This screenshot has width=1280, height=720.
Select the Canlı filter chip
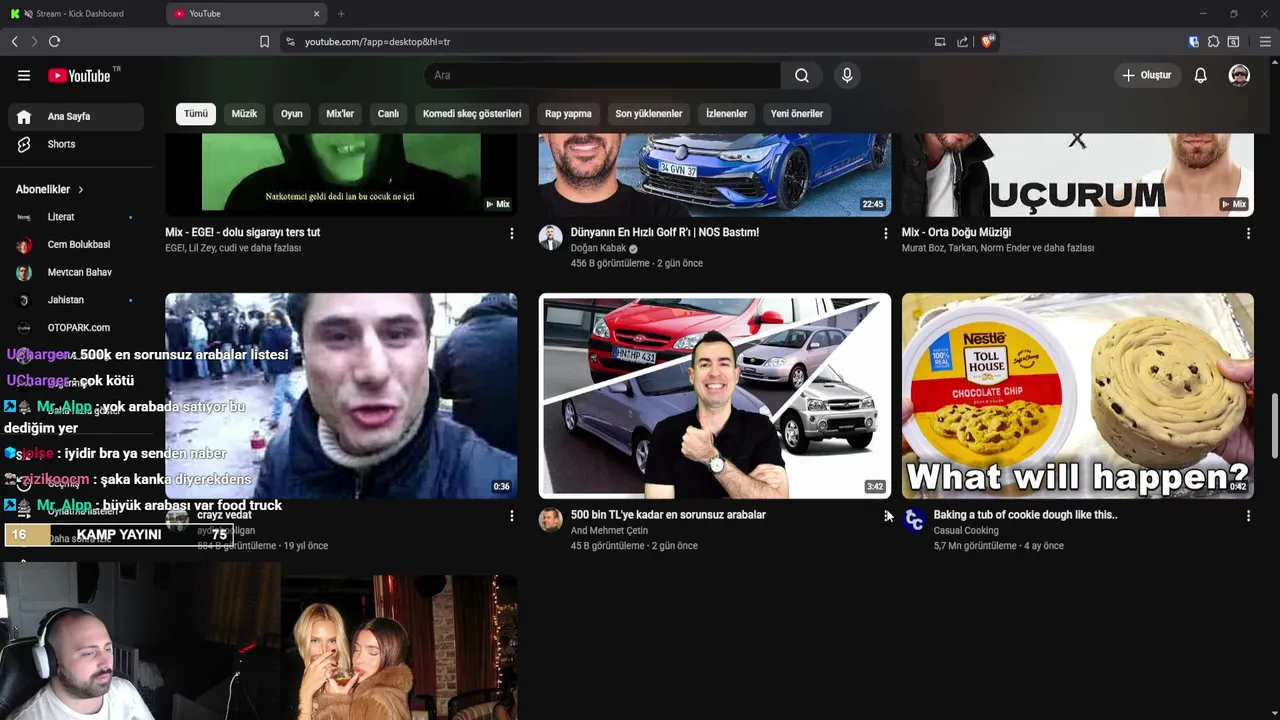tap(388, 114)
